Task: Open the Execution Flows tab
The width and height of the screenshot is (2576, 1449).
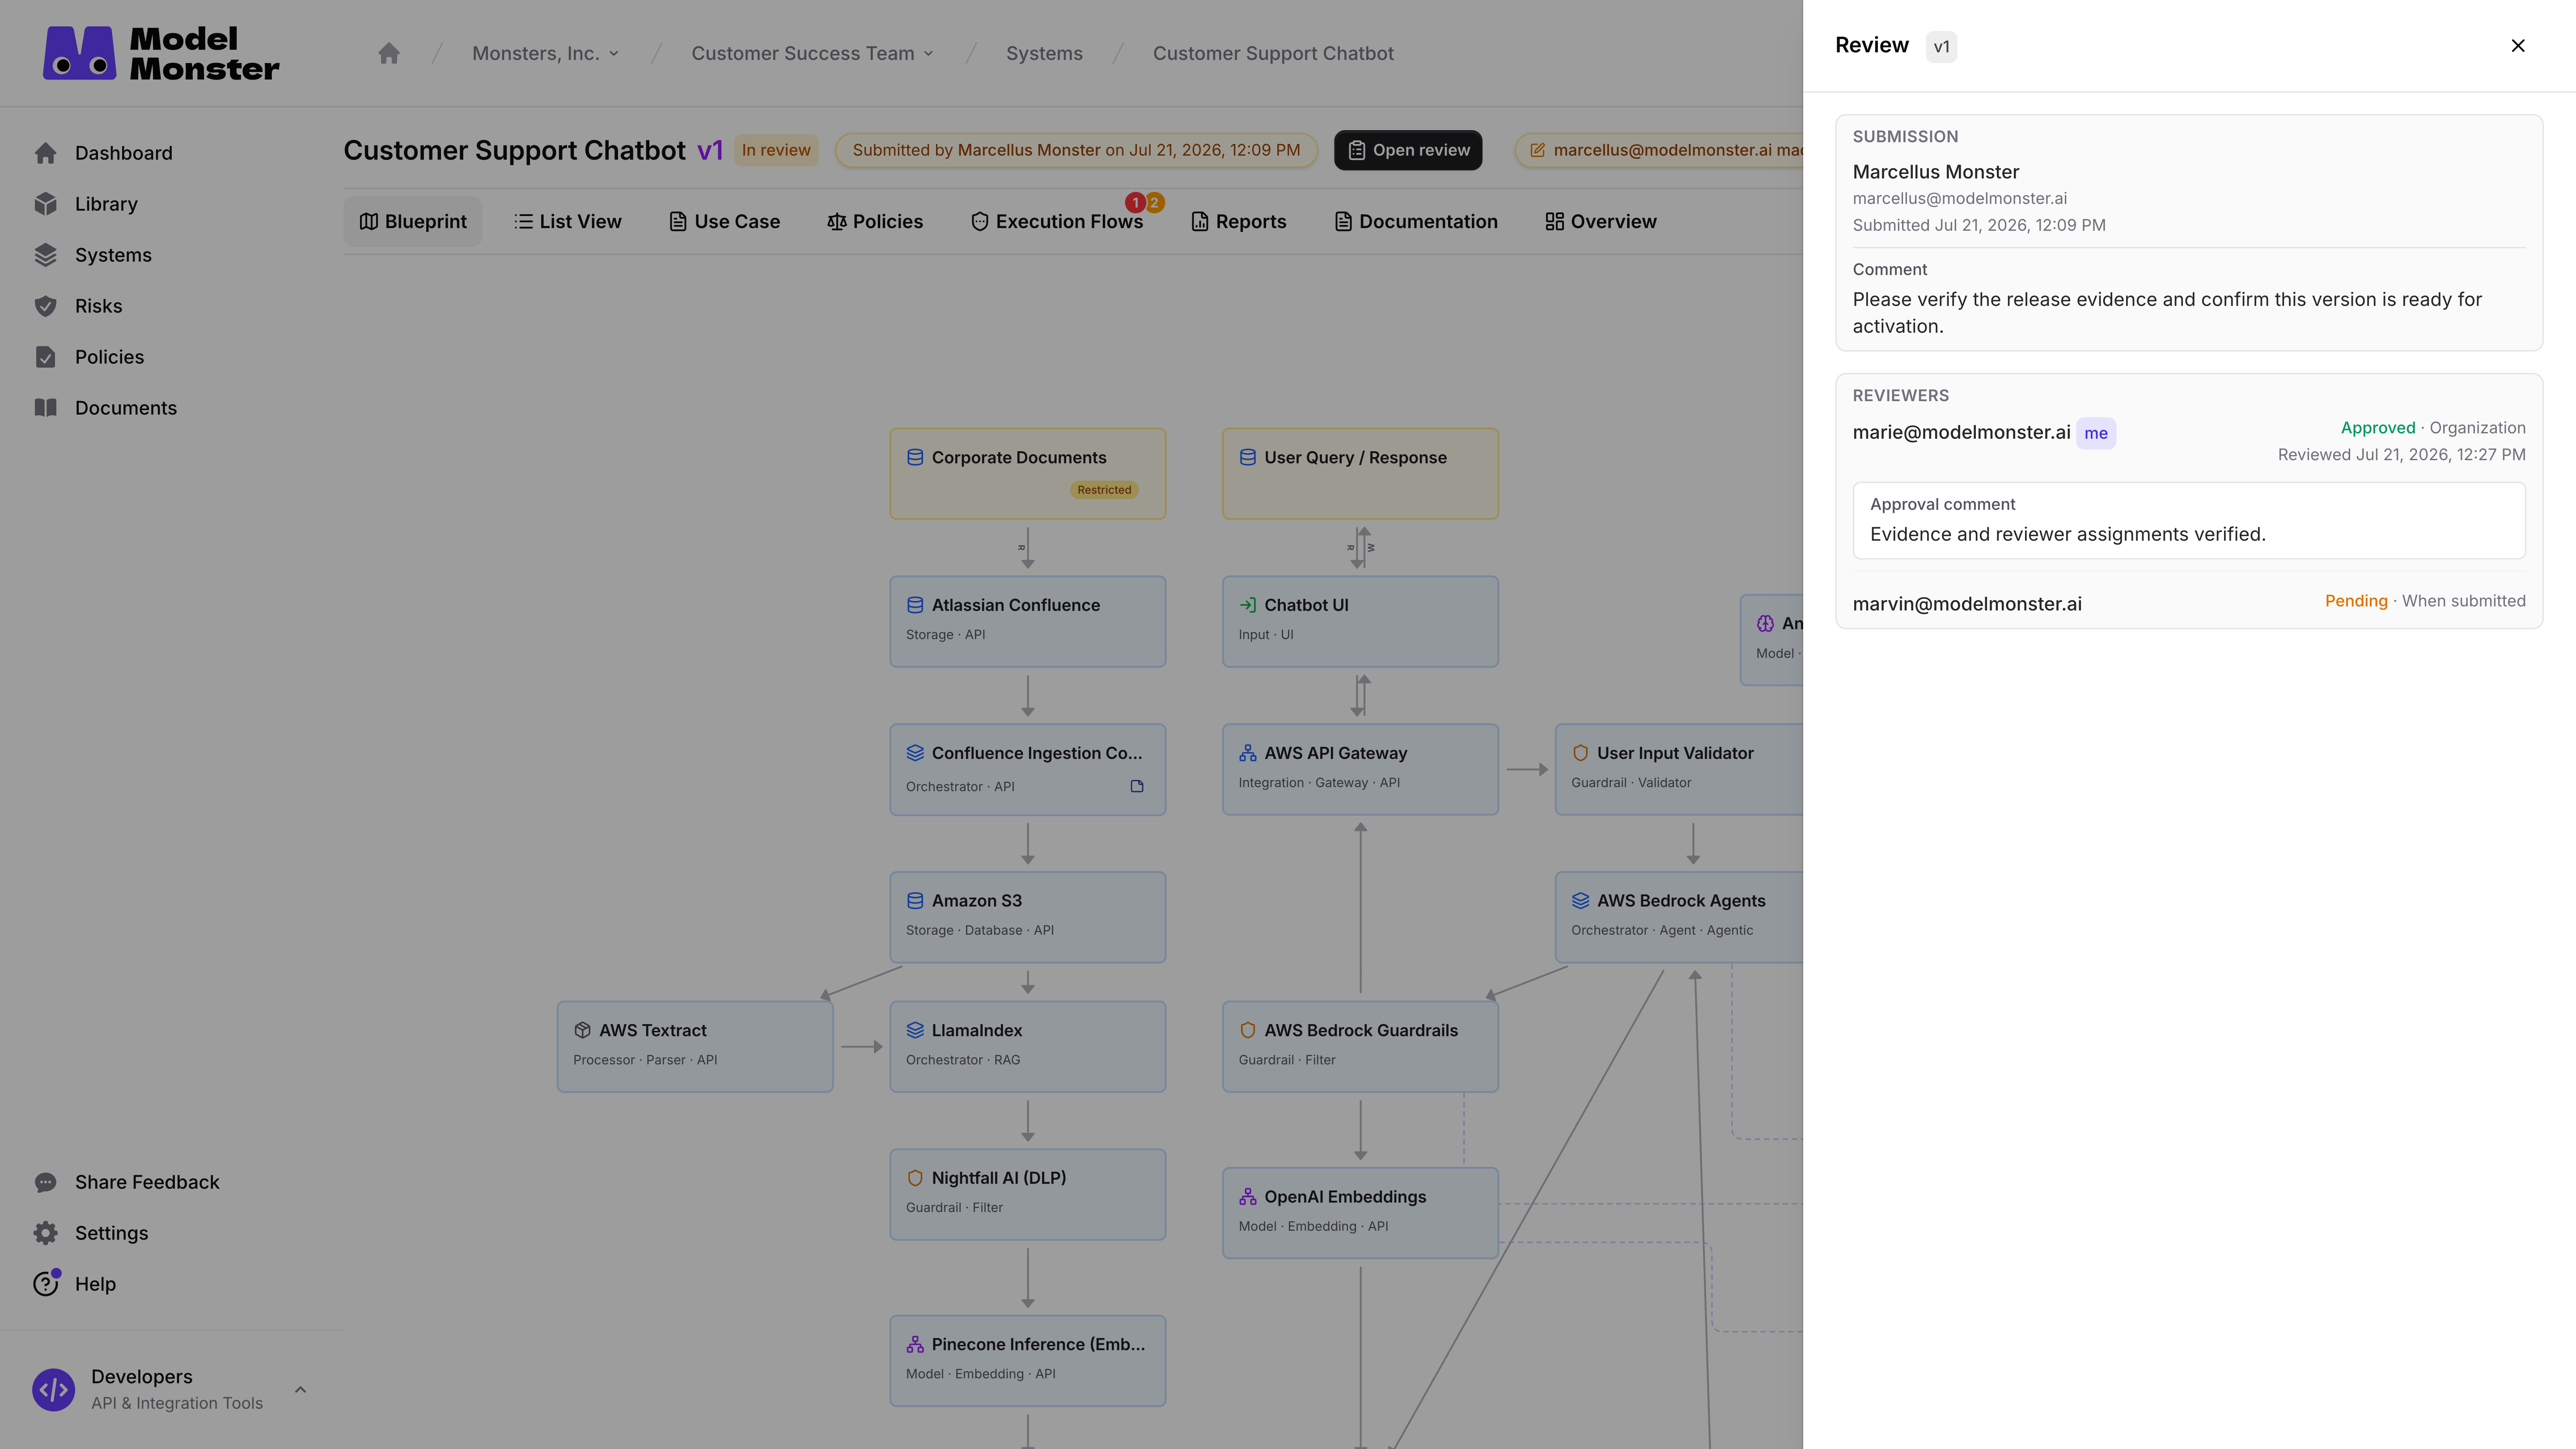Action: click(x=1057, y=221)
